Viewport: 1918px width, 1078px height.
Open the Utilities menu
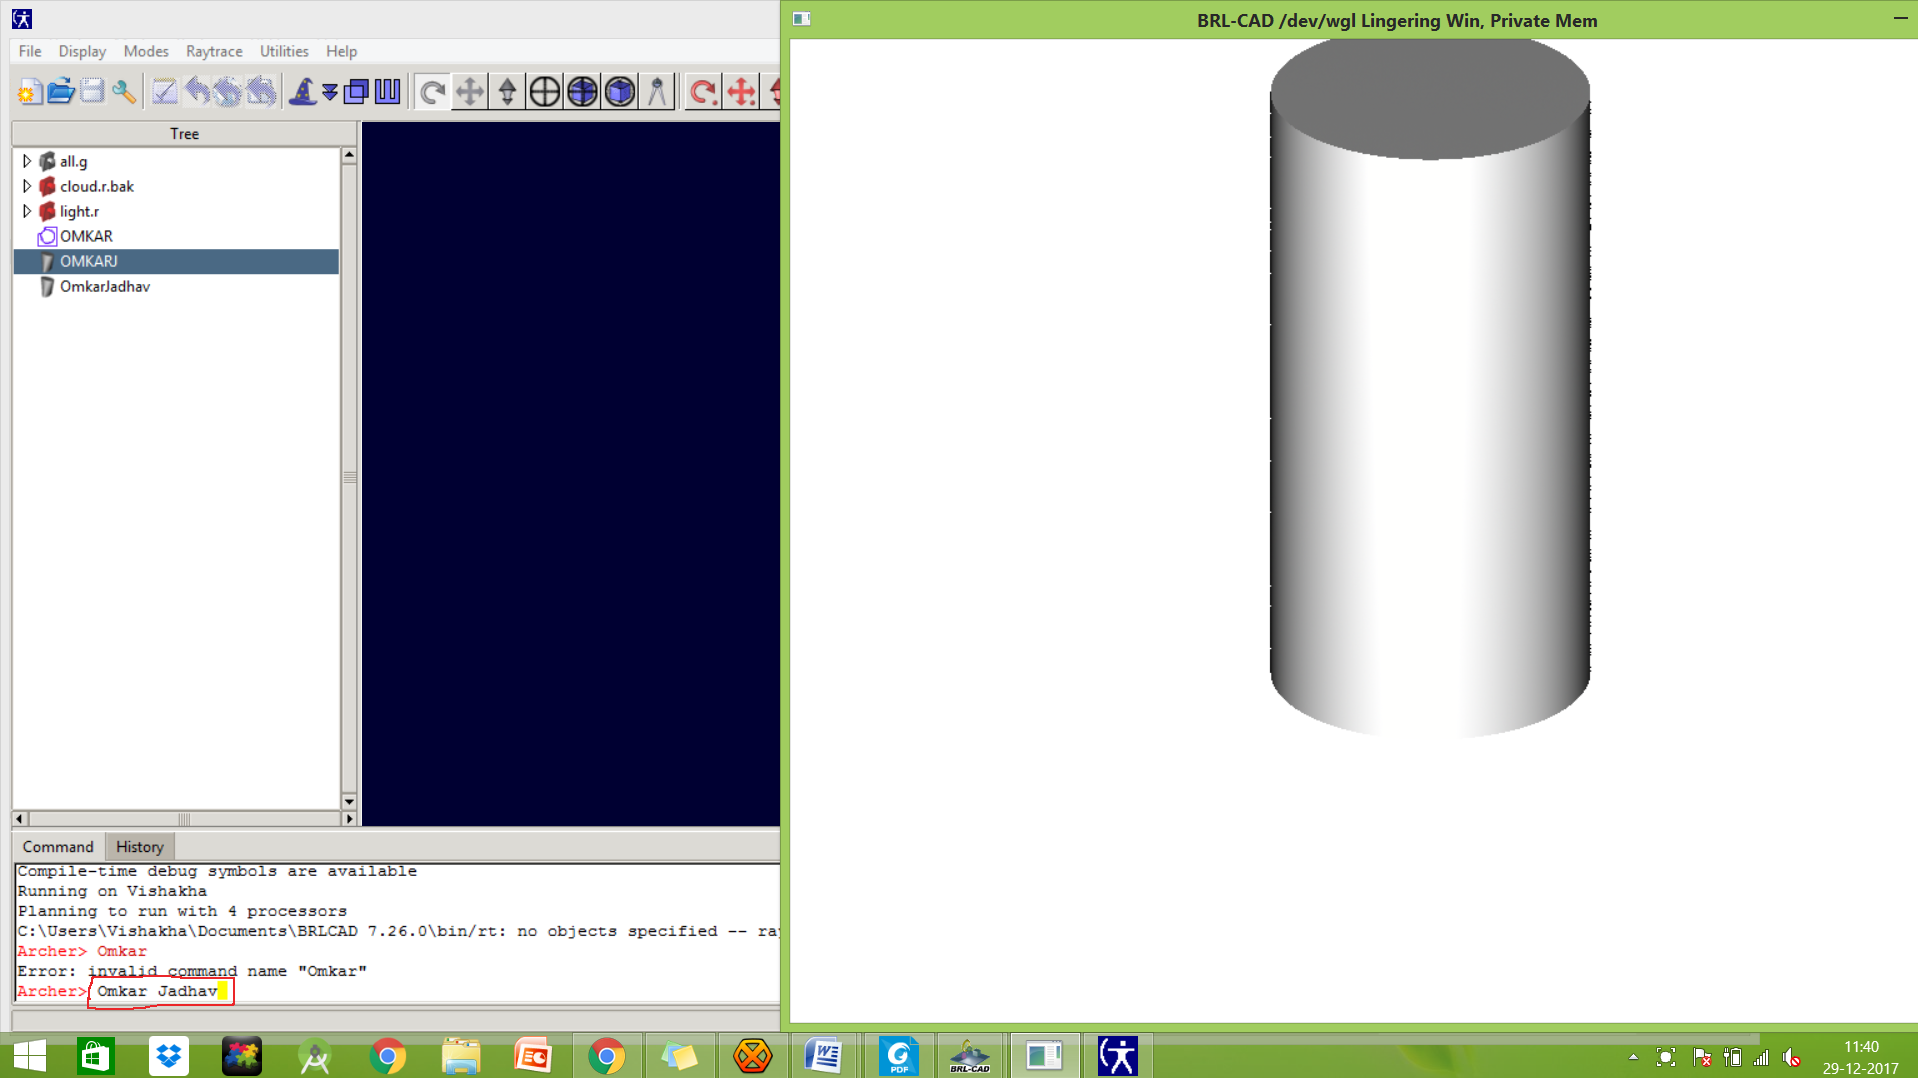click(x=284, y=51)
